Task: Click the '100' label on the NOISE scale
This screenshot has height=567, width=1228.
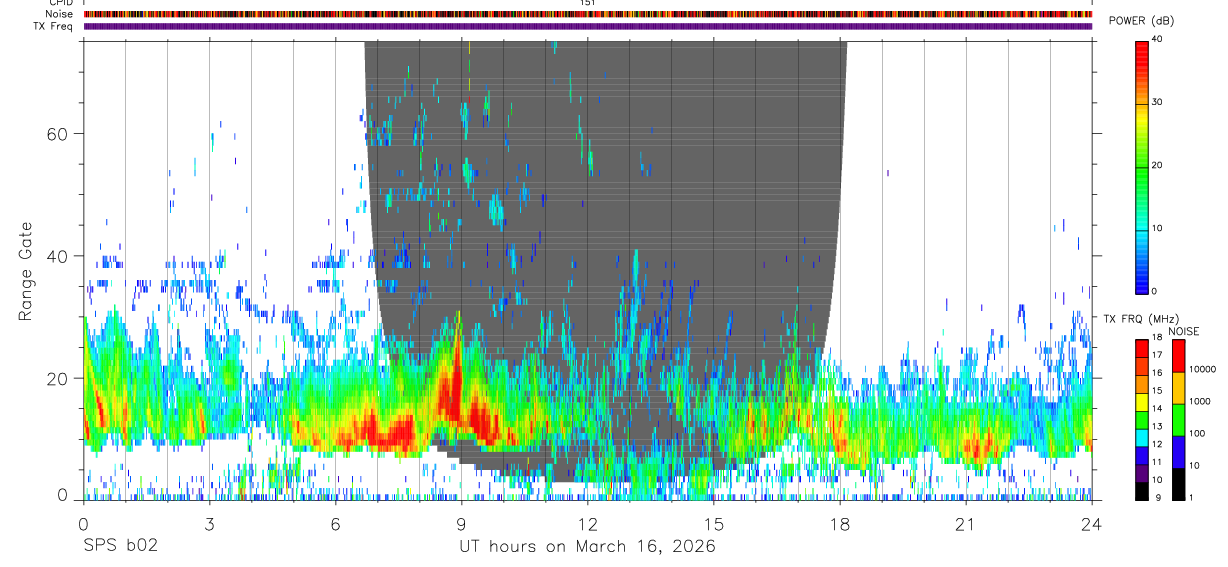Action: [x=1198, y=433]
